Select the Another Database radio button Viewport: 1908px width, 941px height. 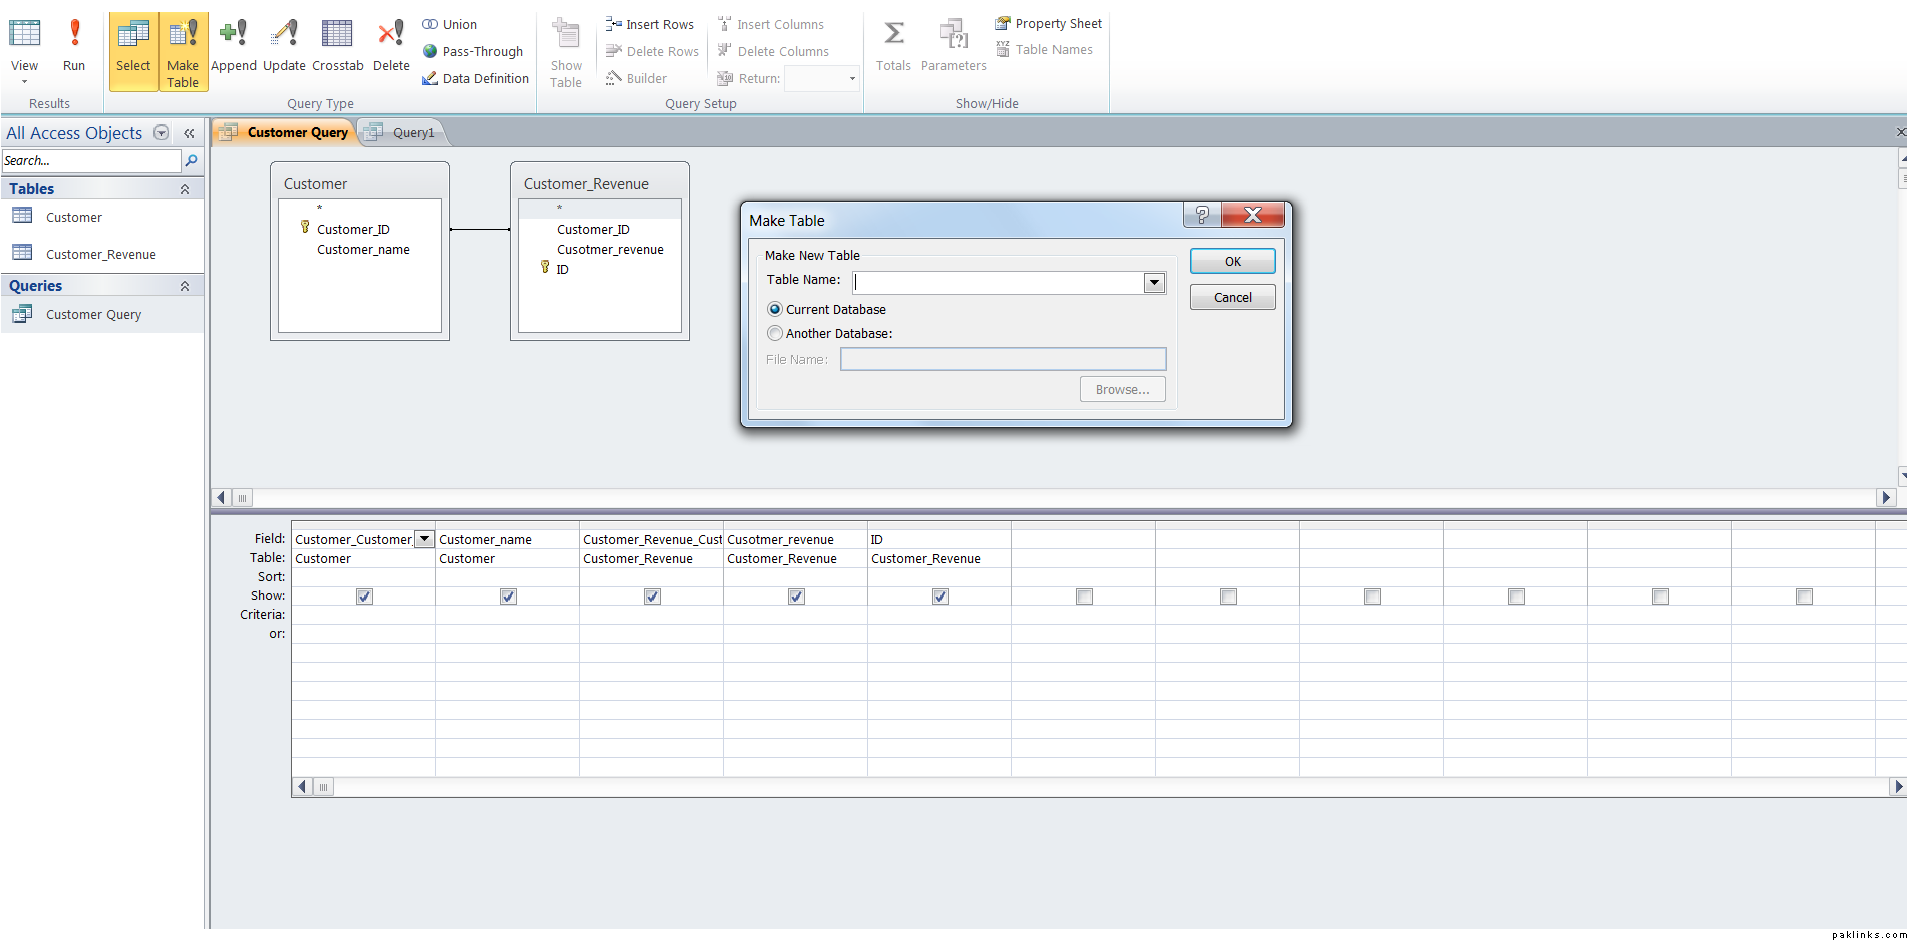point(775,334)
